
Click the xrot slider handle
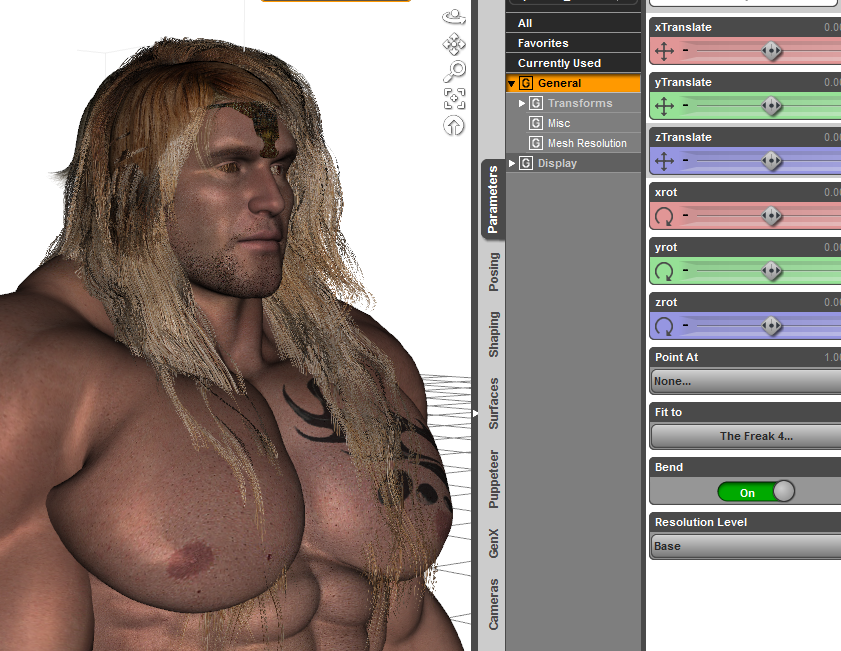771,216
